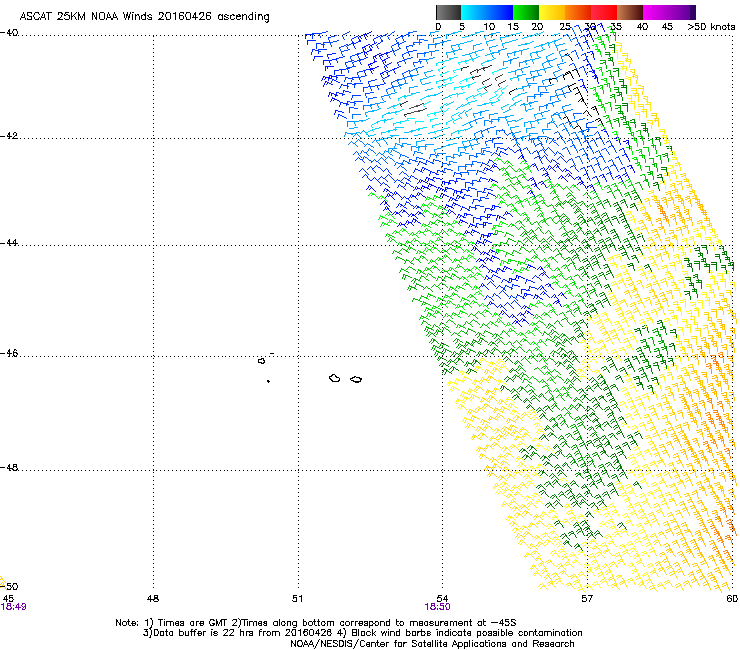The height and width of the screenshot is (650, 740).
Task: Click the small island outline on the -46 latitude line
Action: (261, 361)
